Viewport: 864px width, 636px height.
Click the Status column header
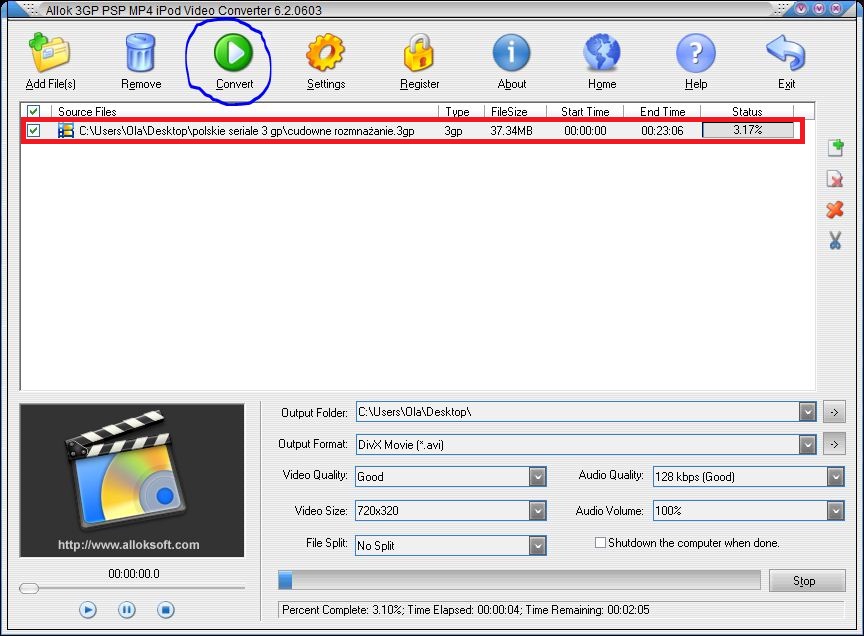tap(747, 111)
